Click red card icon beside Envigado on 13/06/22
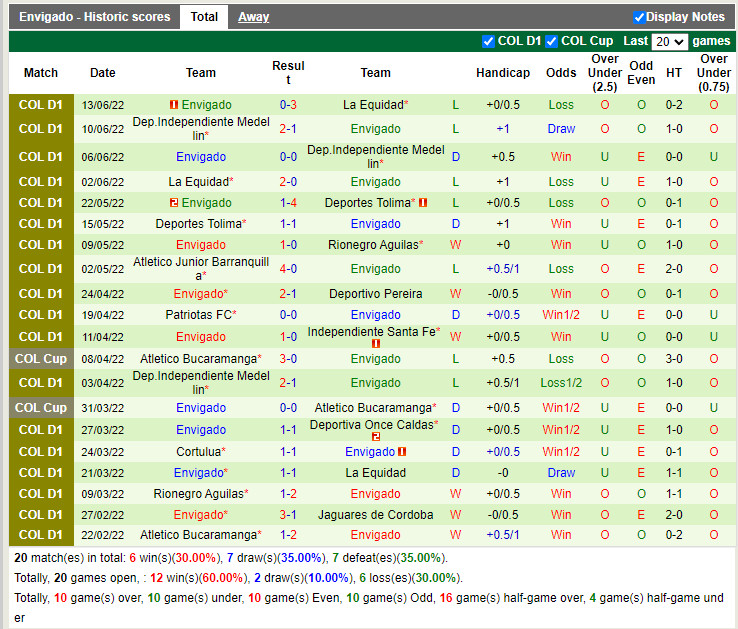The height and width of the screenshot is (629, 738). click(173, 105)
